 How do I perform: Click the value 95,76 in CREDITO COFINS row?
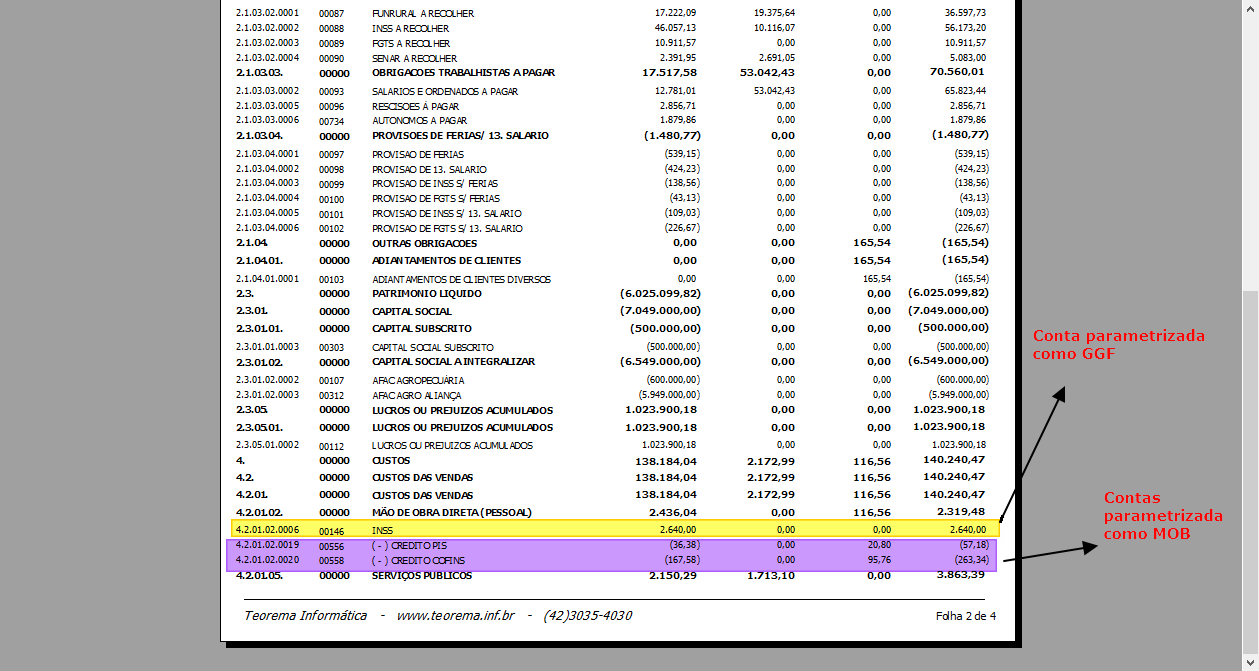tap(878, 560)
